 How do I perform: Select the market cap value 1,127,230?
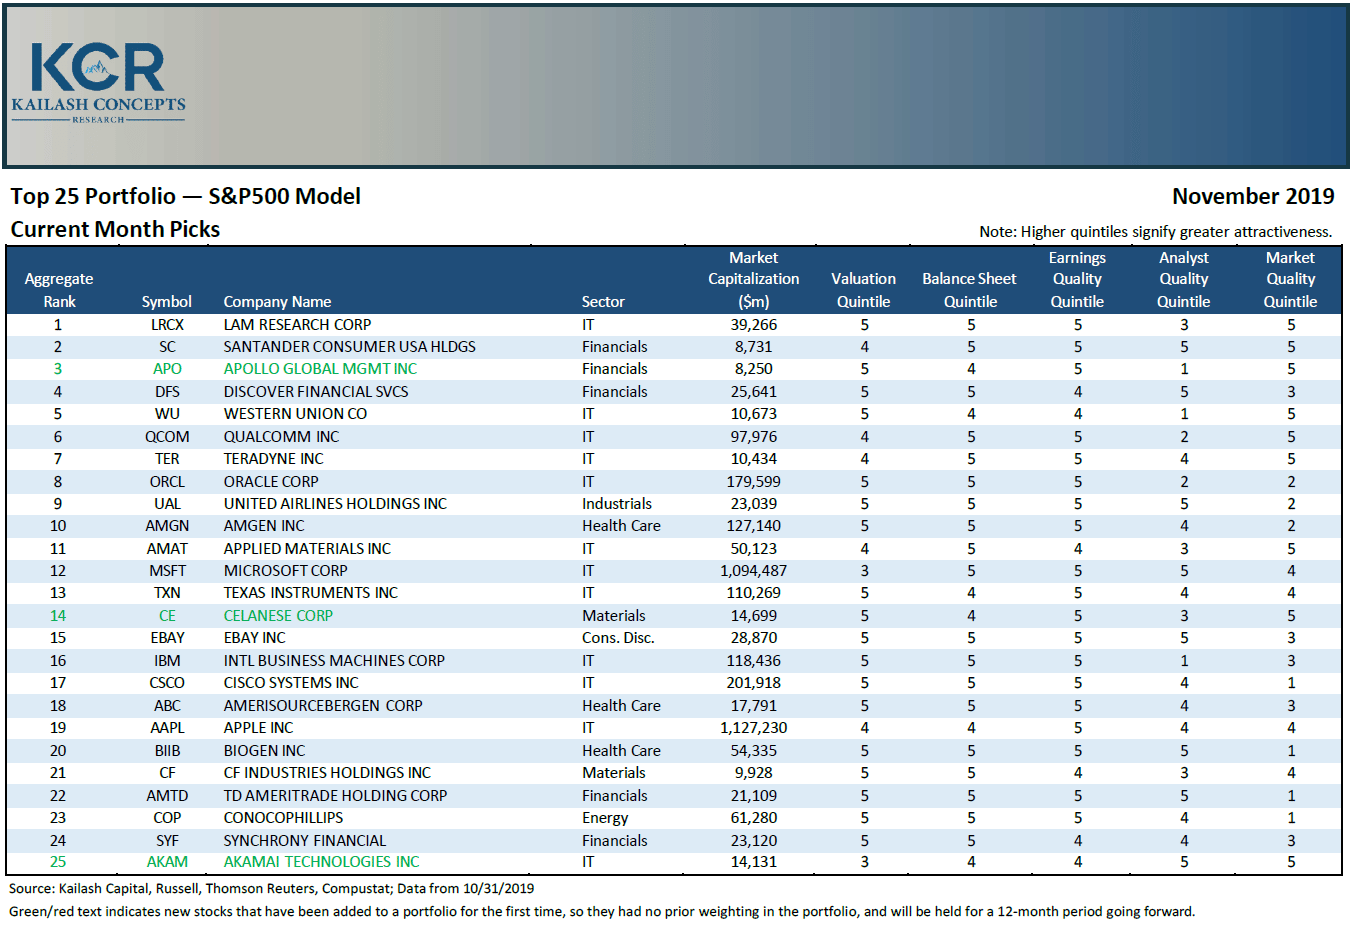754,728
